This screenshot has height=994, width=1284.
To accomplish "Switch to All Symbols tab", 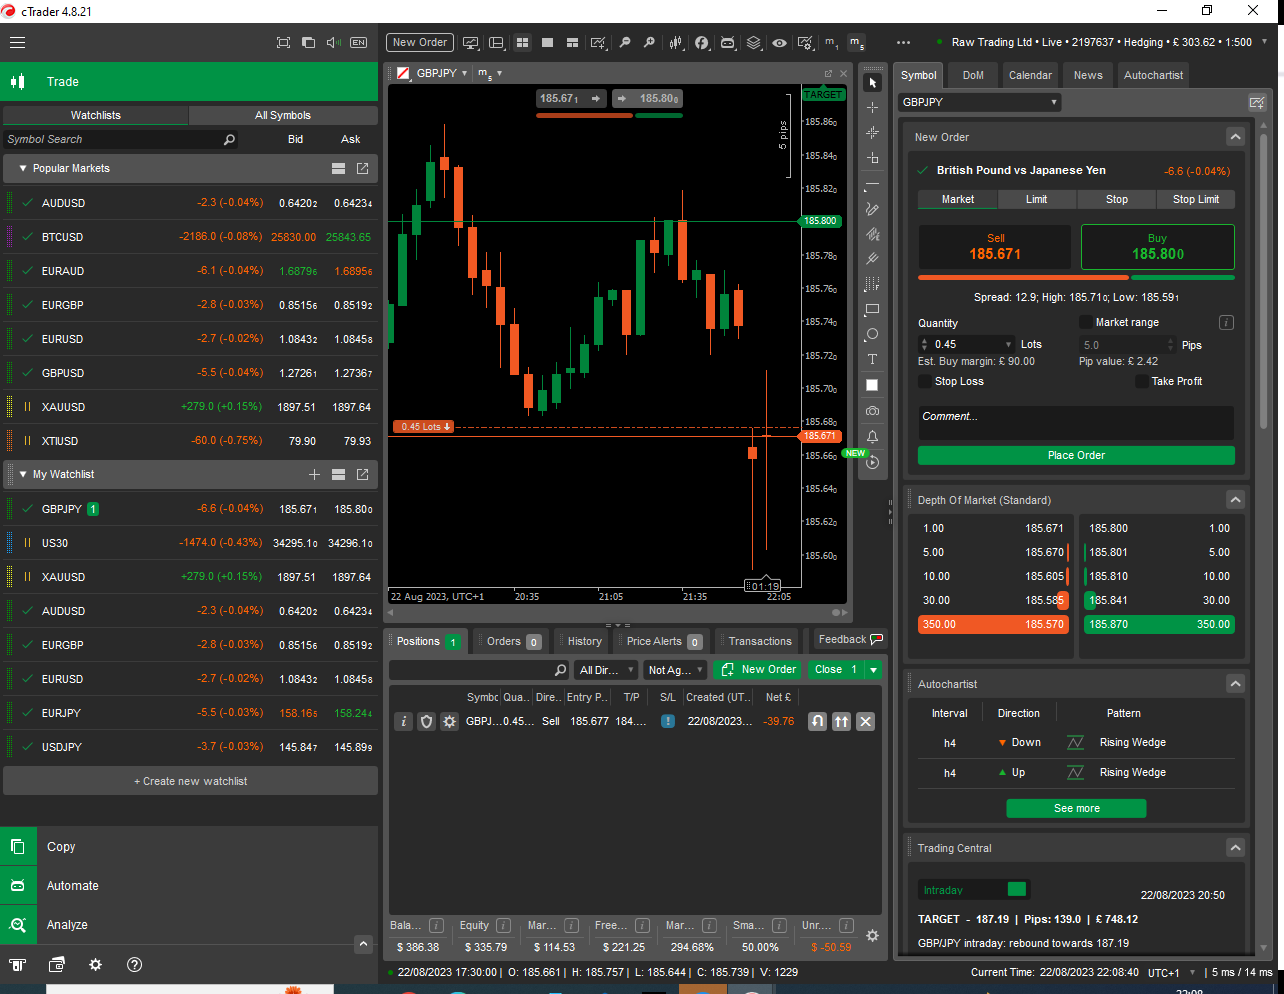I will click(283, 115).
